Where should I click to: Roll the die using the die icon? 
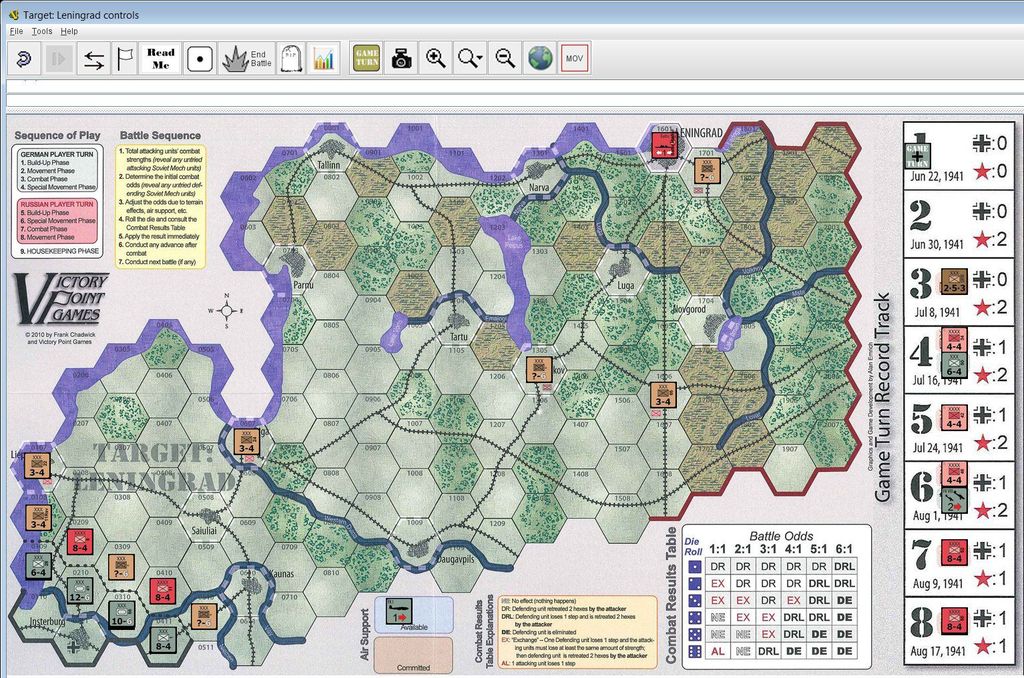pyautogui.click(x=199, y=57)
